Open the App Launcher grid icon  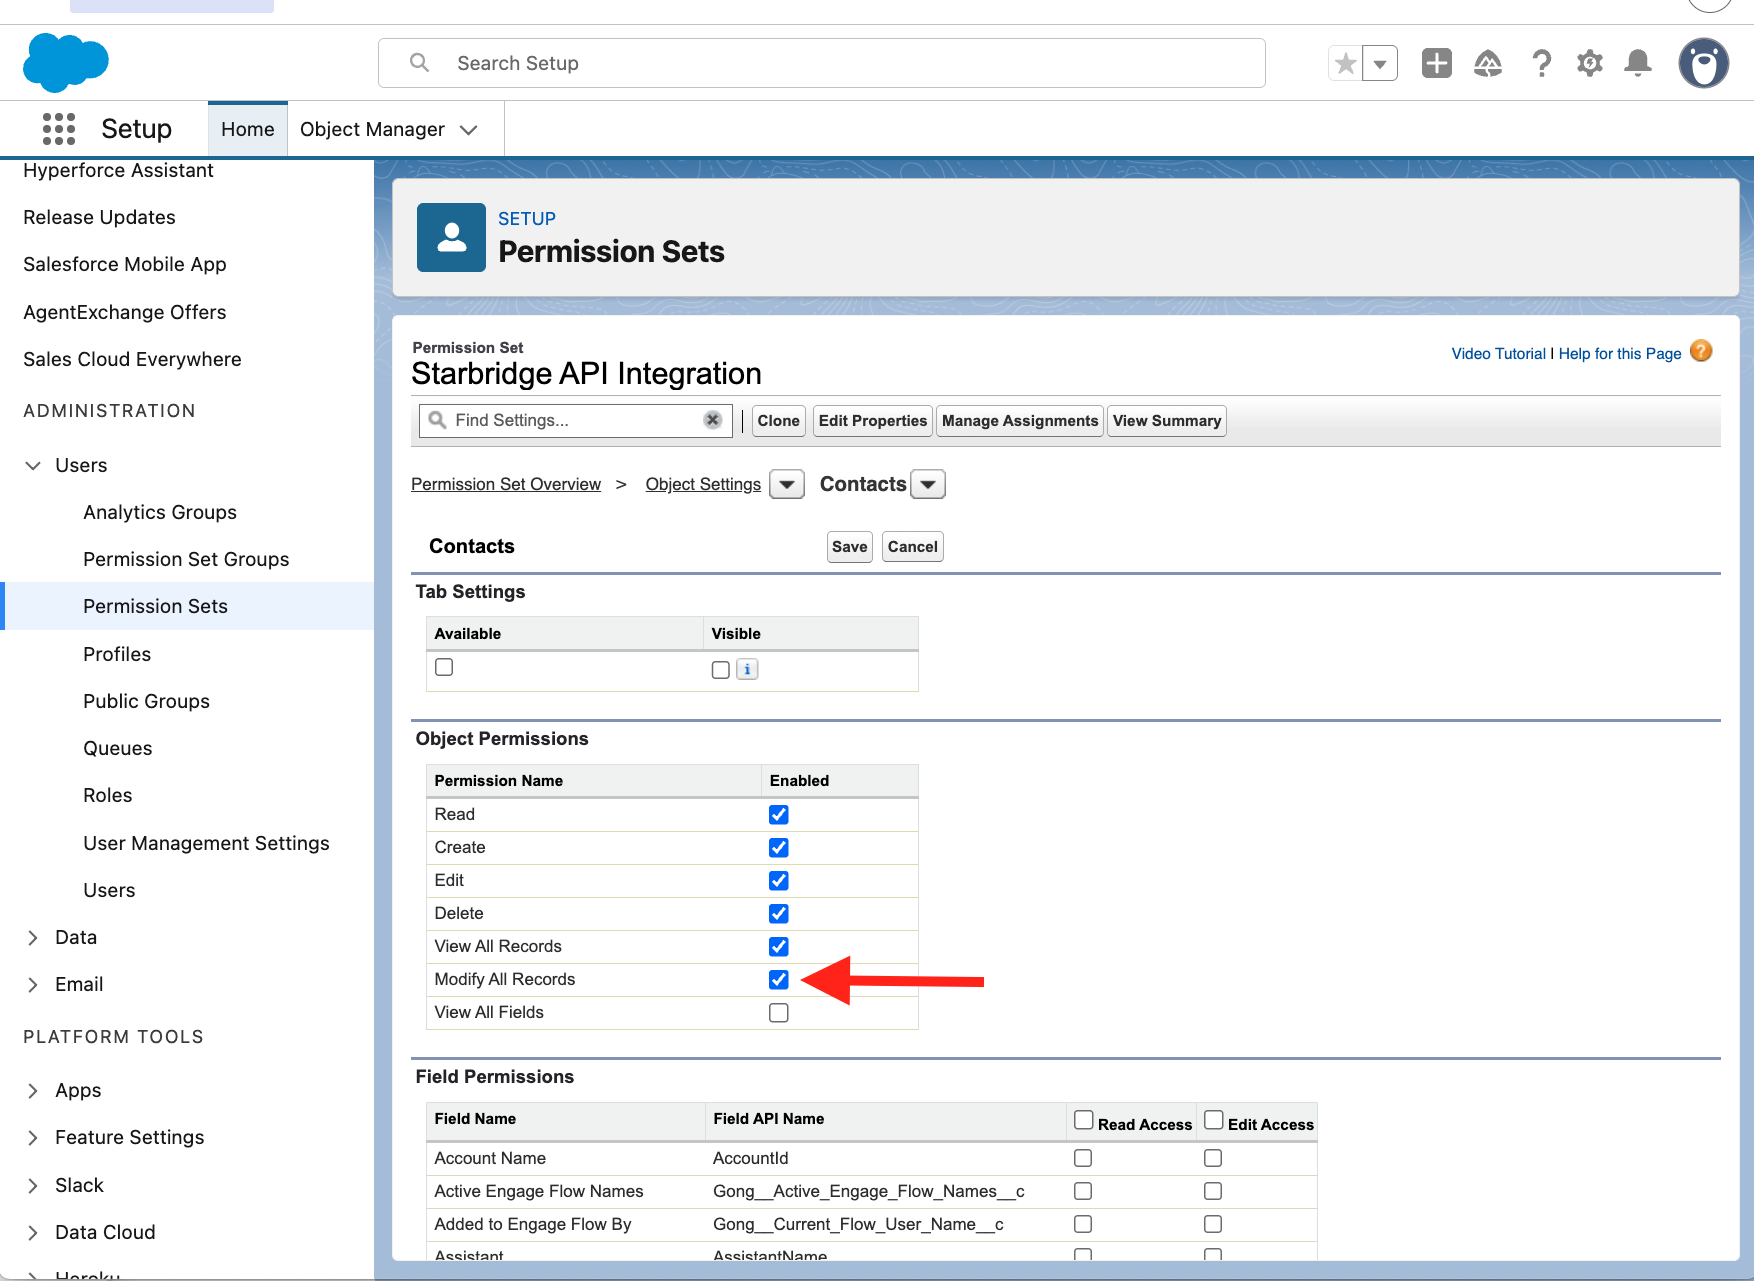(x=59, y=129)
